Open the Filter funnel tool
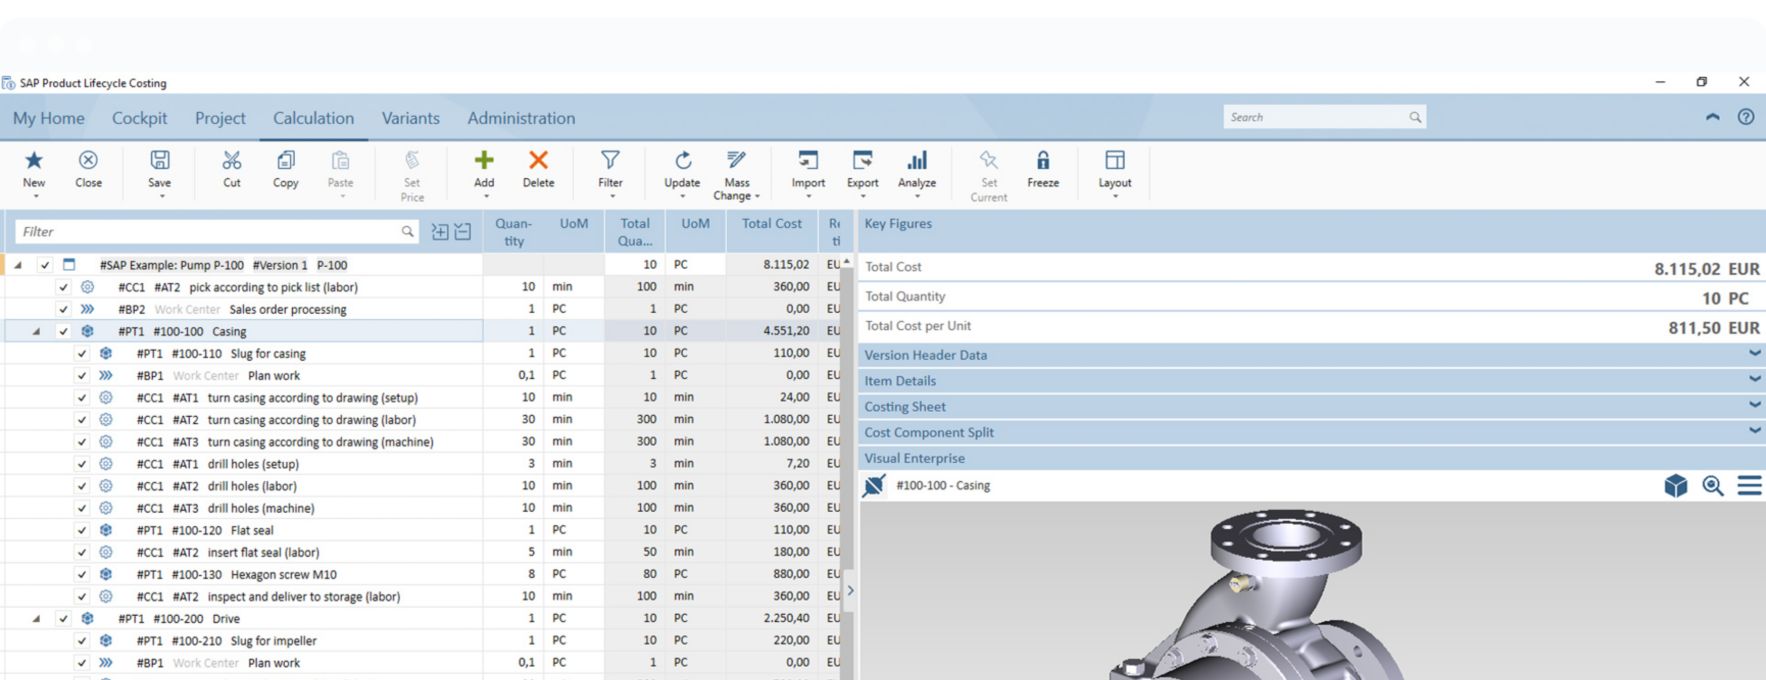The width and height of the screenshot is (1766, 680). (x=610, y=161)
